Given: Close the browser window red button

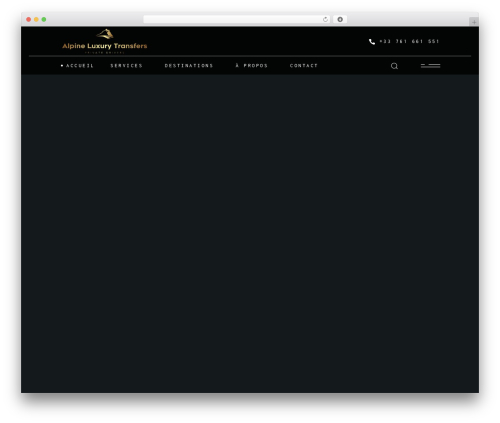Looking at the screenshot, I should coord(29,19).
